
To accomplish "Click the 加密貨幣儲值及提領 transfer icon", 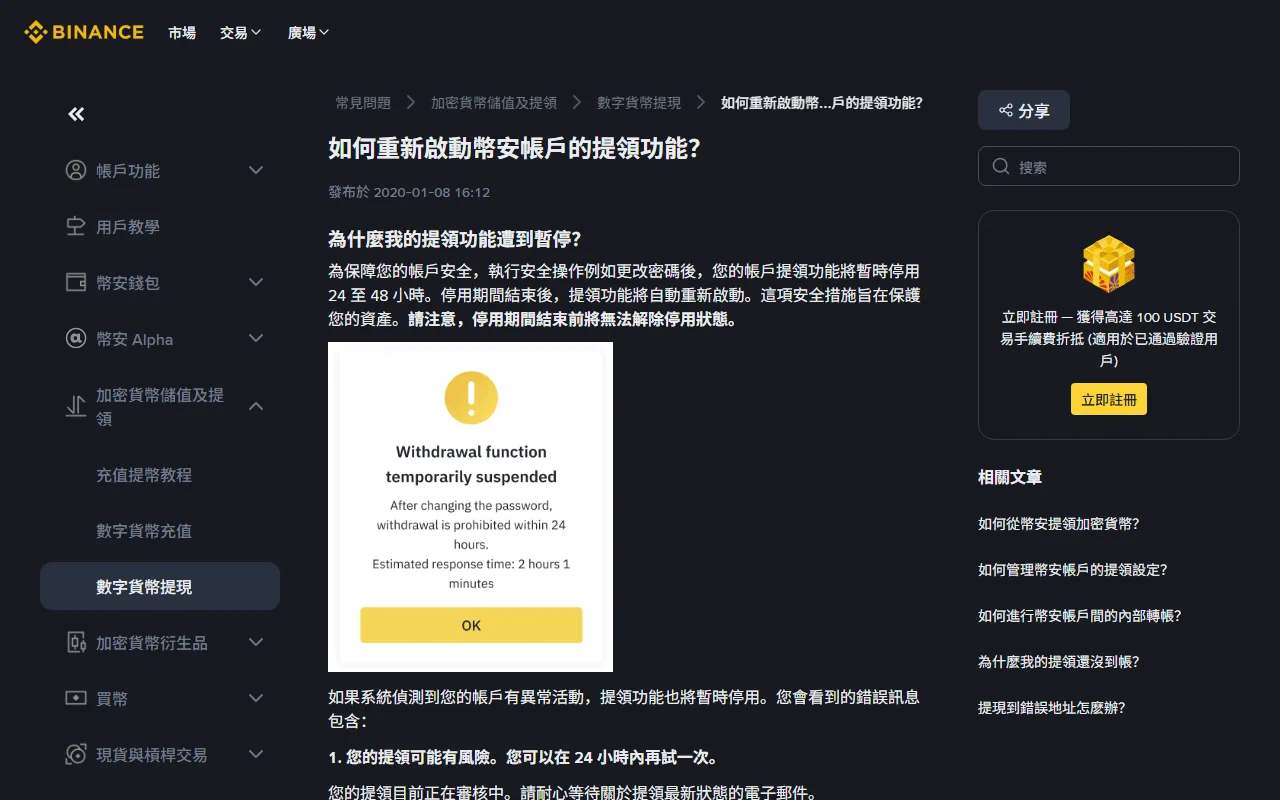I will 76,406.
